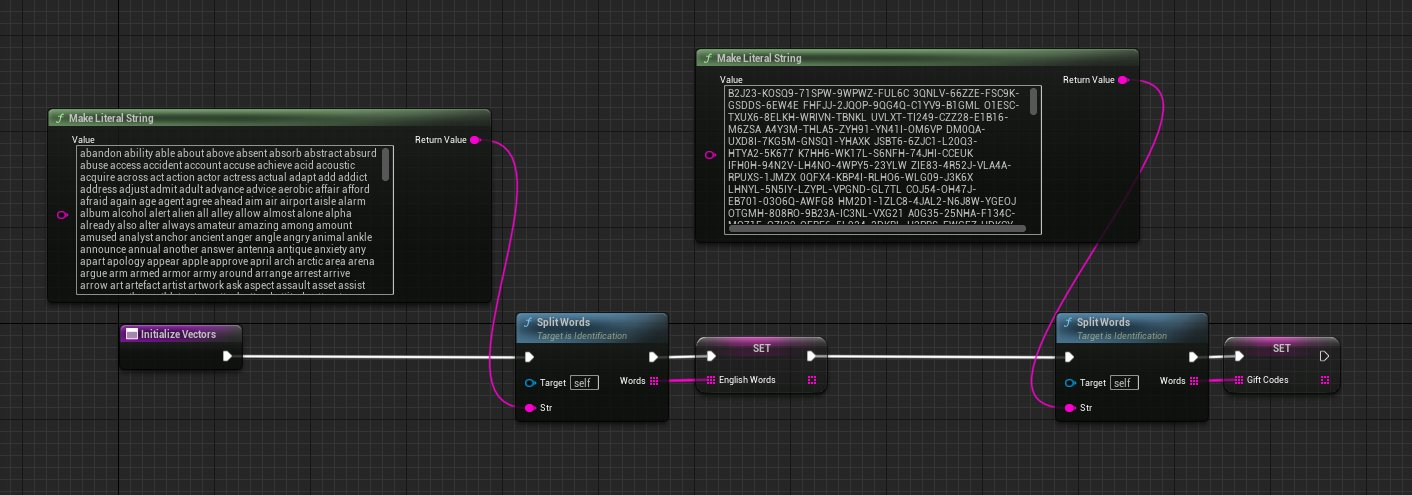Click horizontal scrollbar of gift codes text box

point(875,229)
